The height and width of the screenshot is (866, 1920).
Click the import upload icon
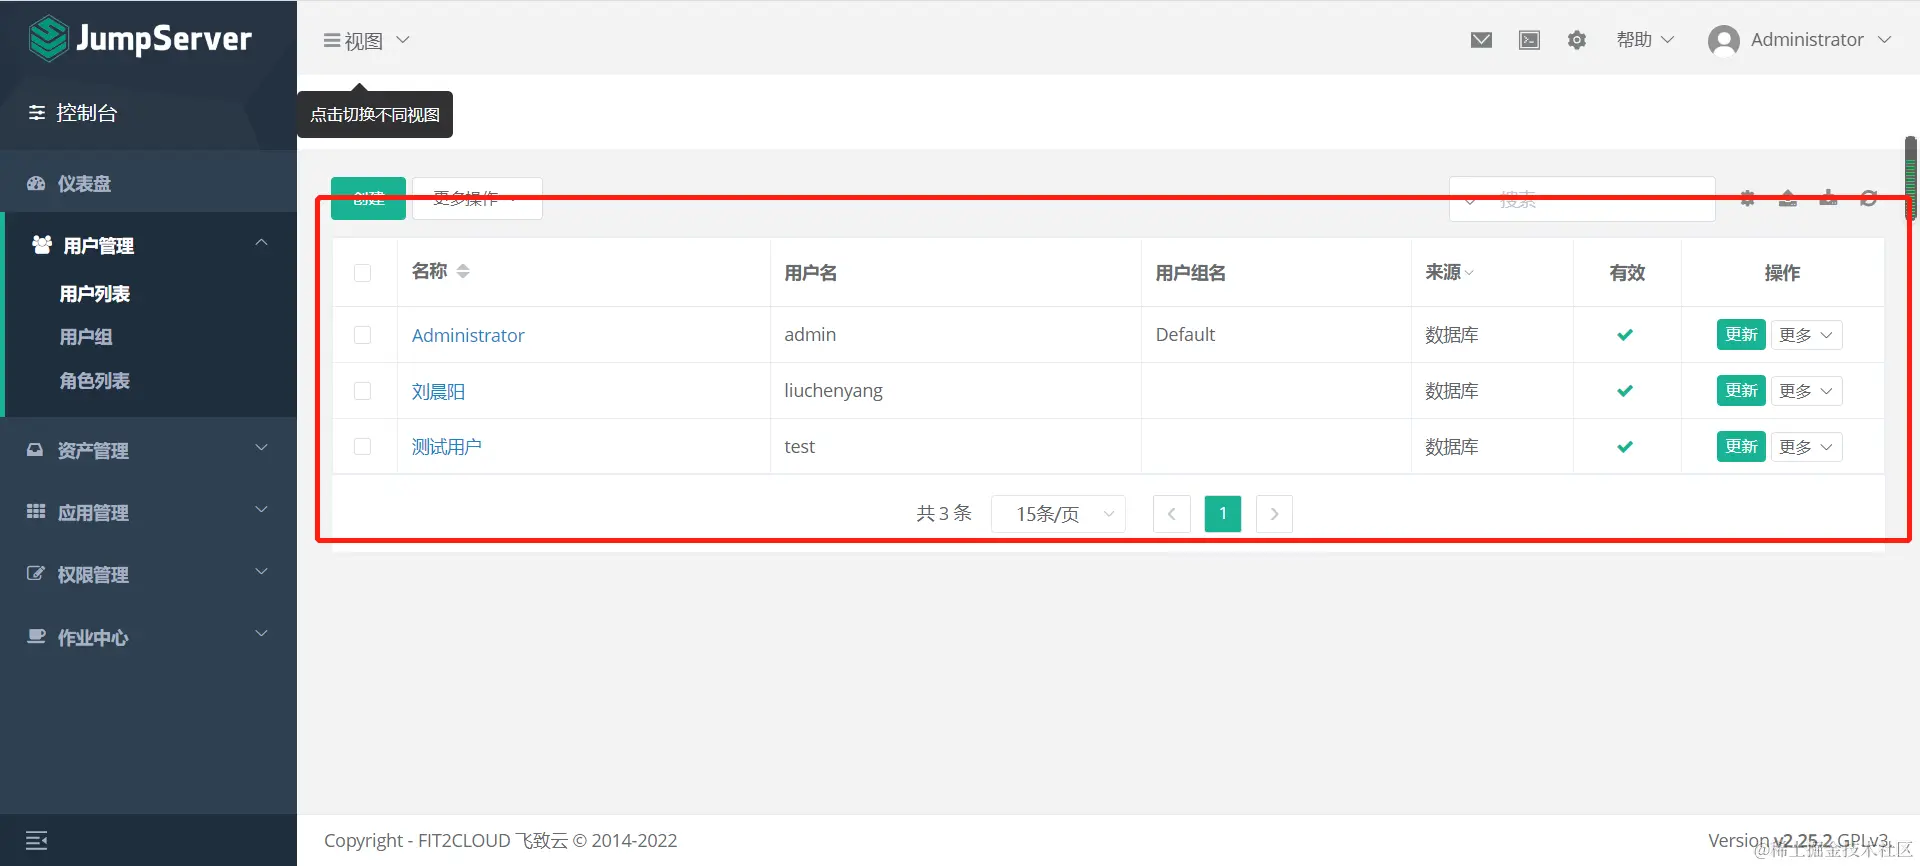(x=1788, y=198)
